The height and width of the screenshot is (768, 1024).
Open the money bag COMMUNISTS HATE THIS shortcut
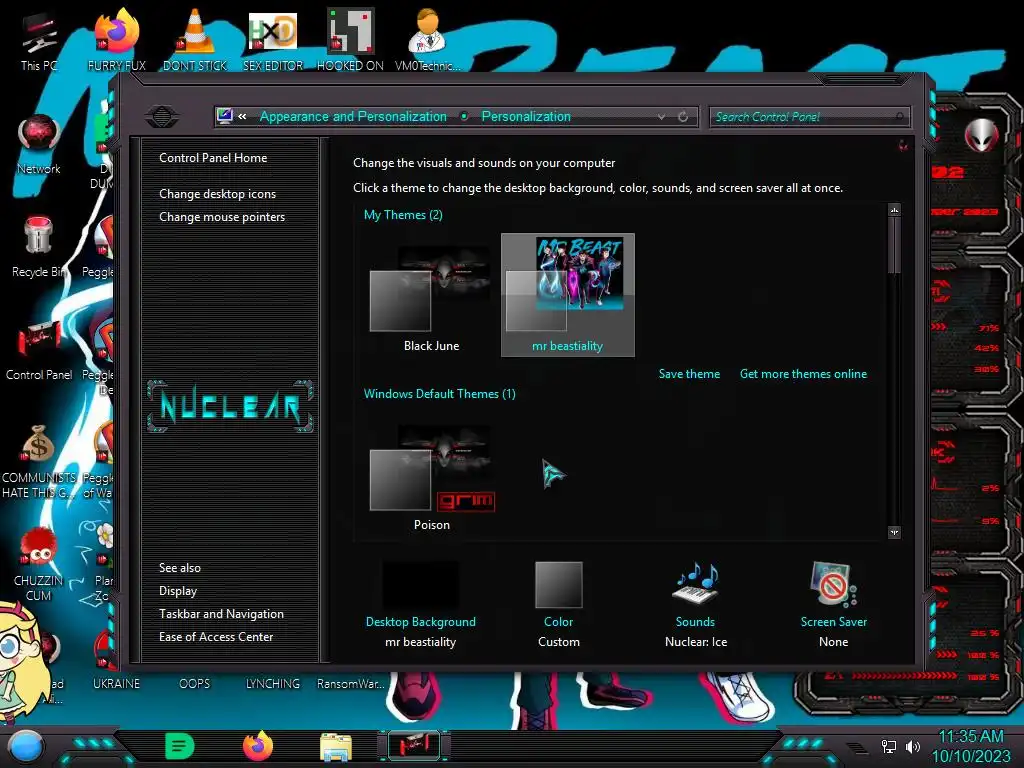(x=39, y=461)
